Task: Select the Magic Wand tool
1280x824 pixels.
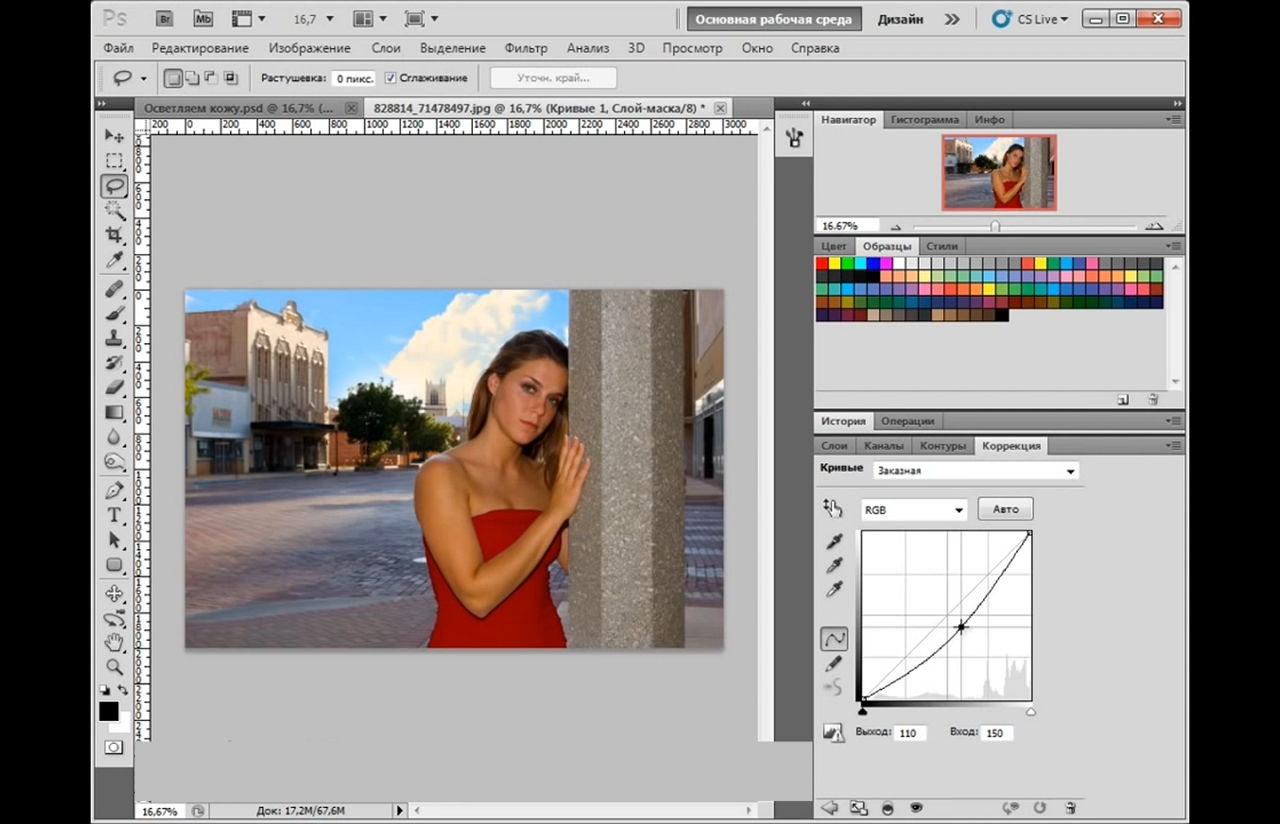Action: (114, 210)
